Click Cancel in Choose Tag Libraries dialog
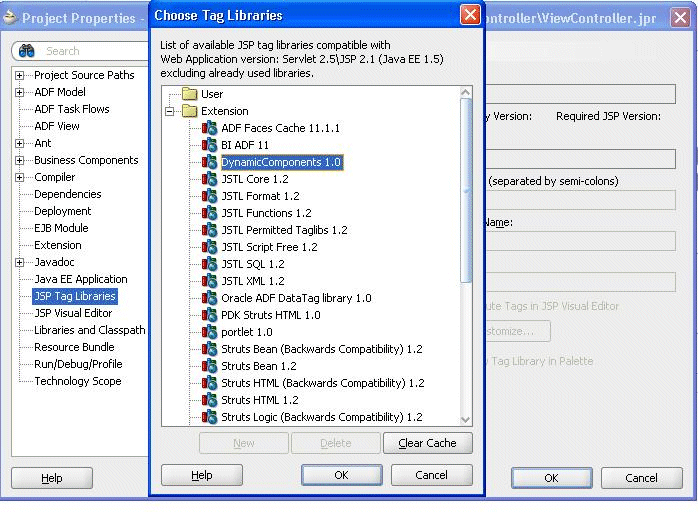698x512 pixels. pos(431,475)
